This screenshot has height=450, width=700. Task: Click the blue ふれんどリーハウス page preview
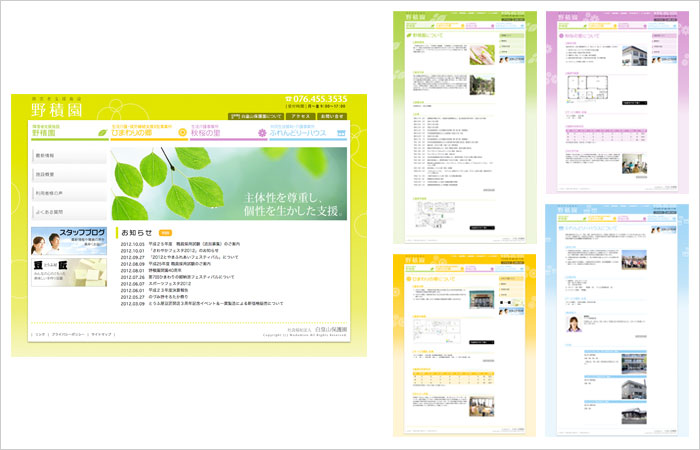pyautogui.click(x=610, y=318)
